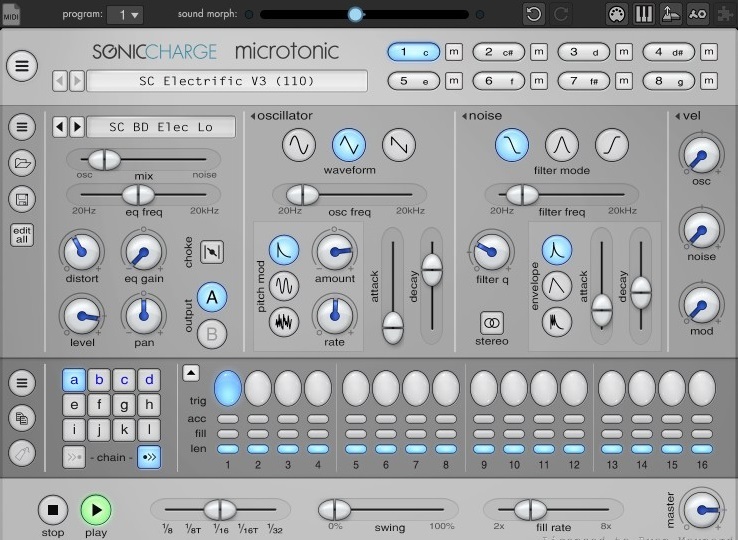This screenshot has height=540, width=738.
Task: Save drum patch with floppy icon
Action: click(22, 199)
